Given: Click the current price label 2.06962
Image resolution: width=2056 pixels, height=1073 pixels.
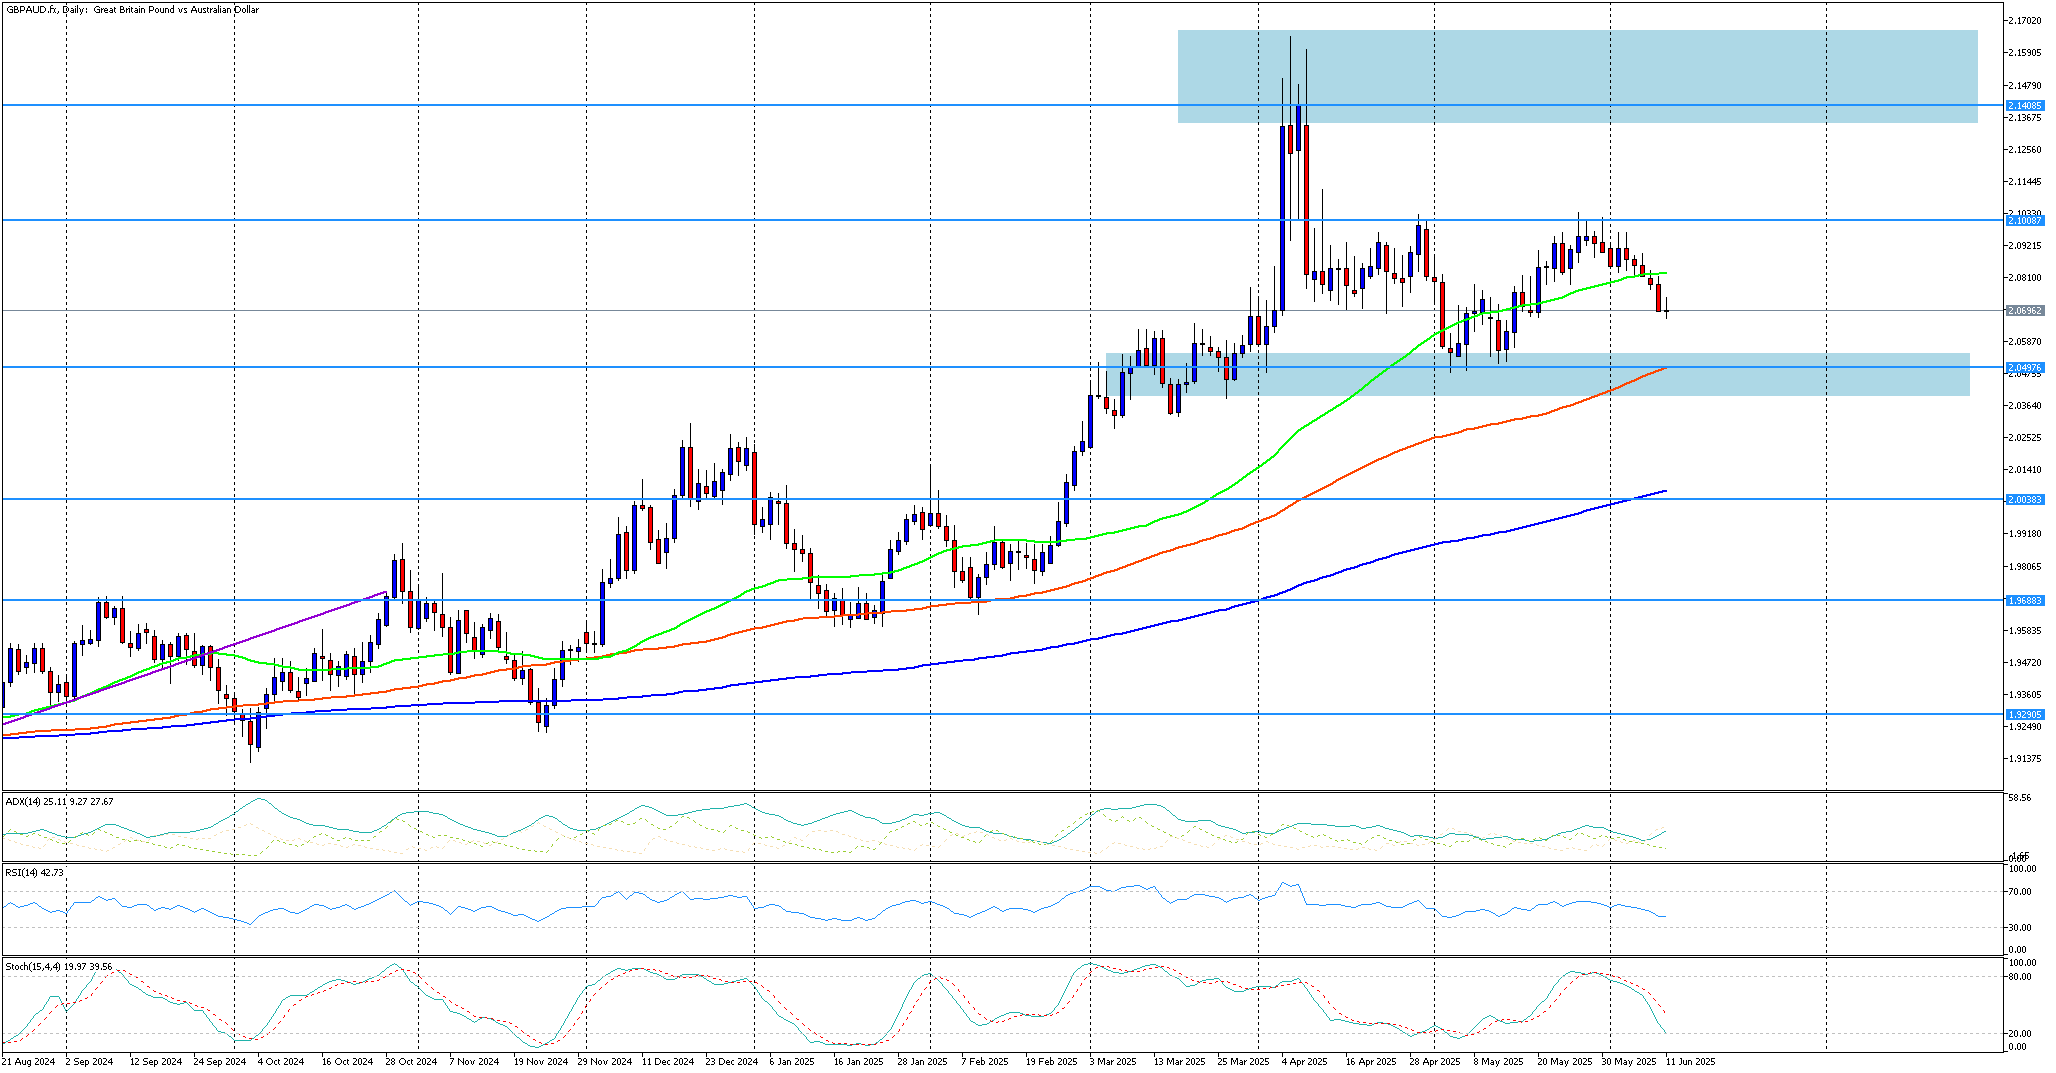Looking at the screenshot, I should tap(2025, 311).
